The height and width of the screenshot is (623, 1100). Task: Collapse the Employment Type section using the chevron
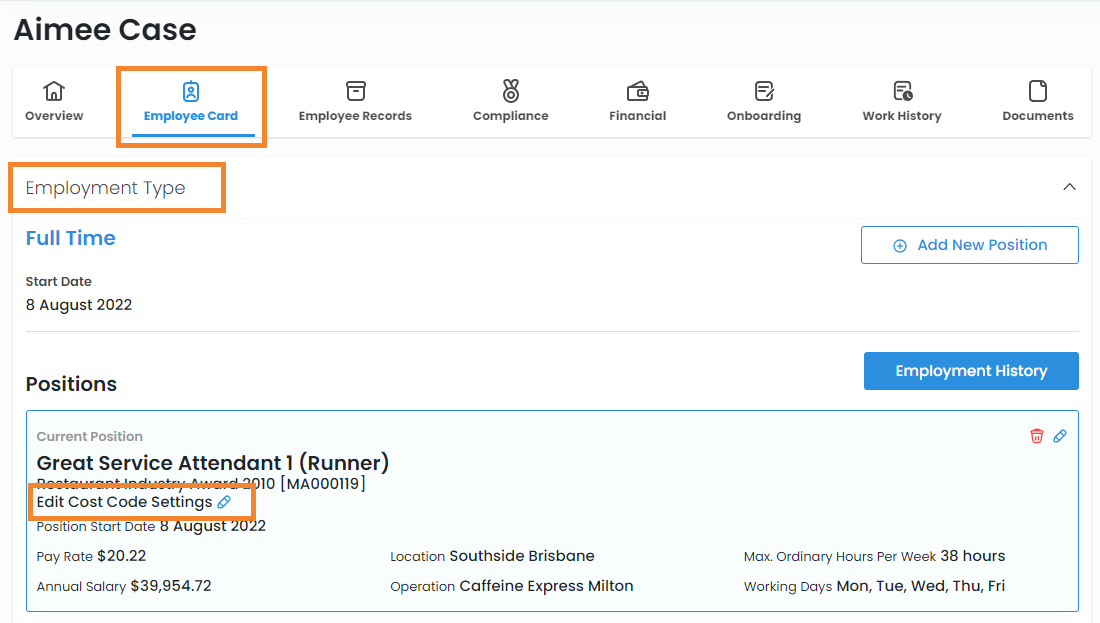click(1069, 187)
